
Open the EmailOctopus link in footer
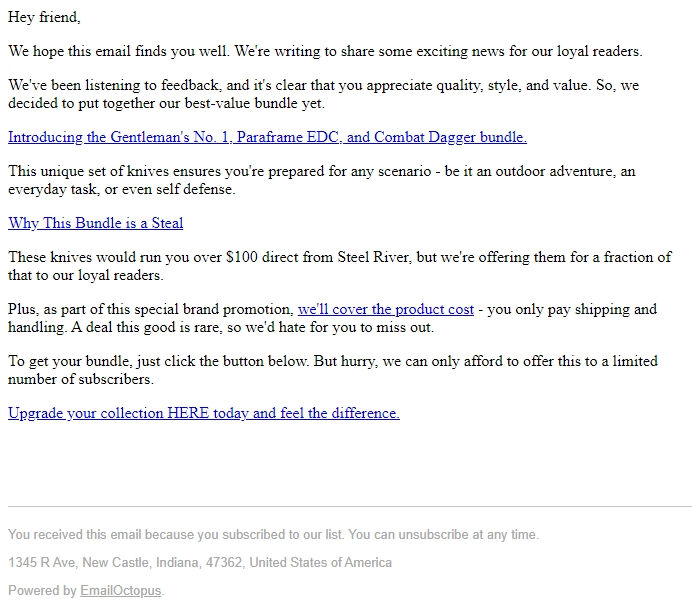121,590
